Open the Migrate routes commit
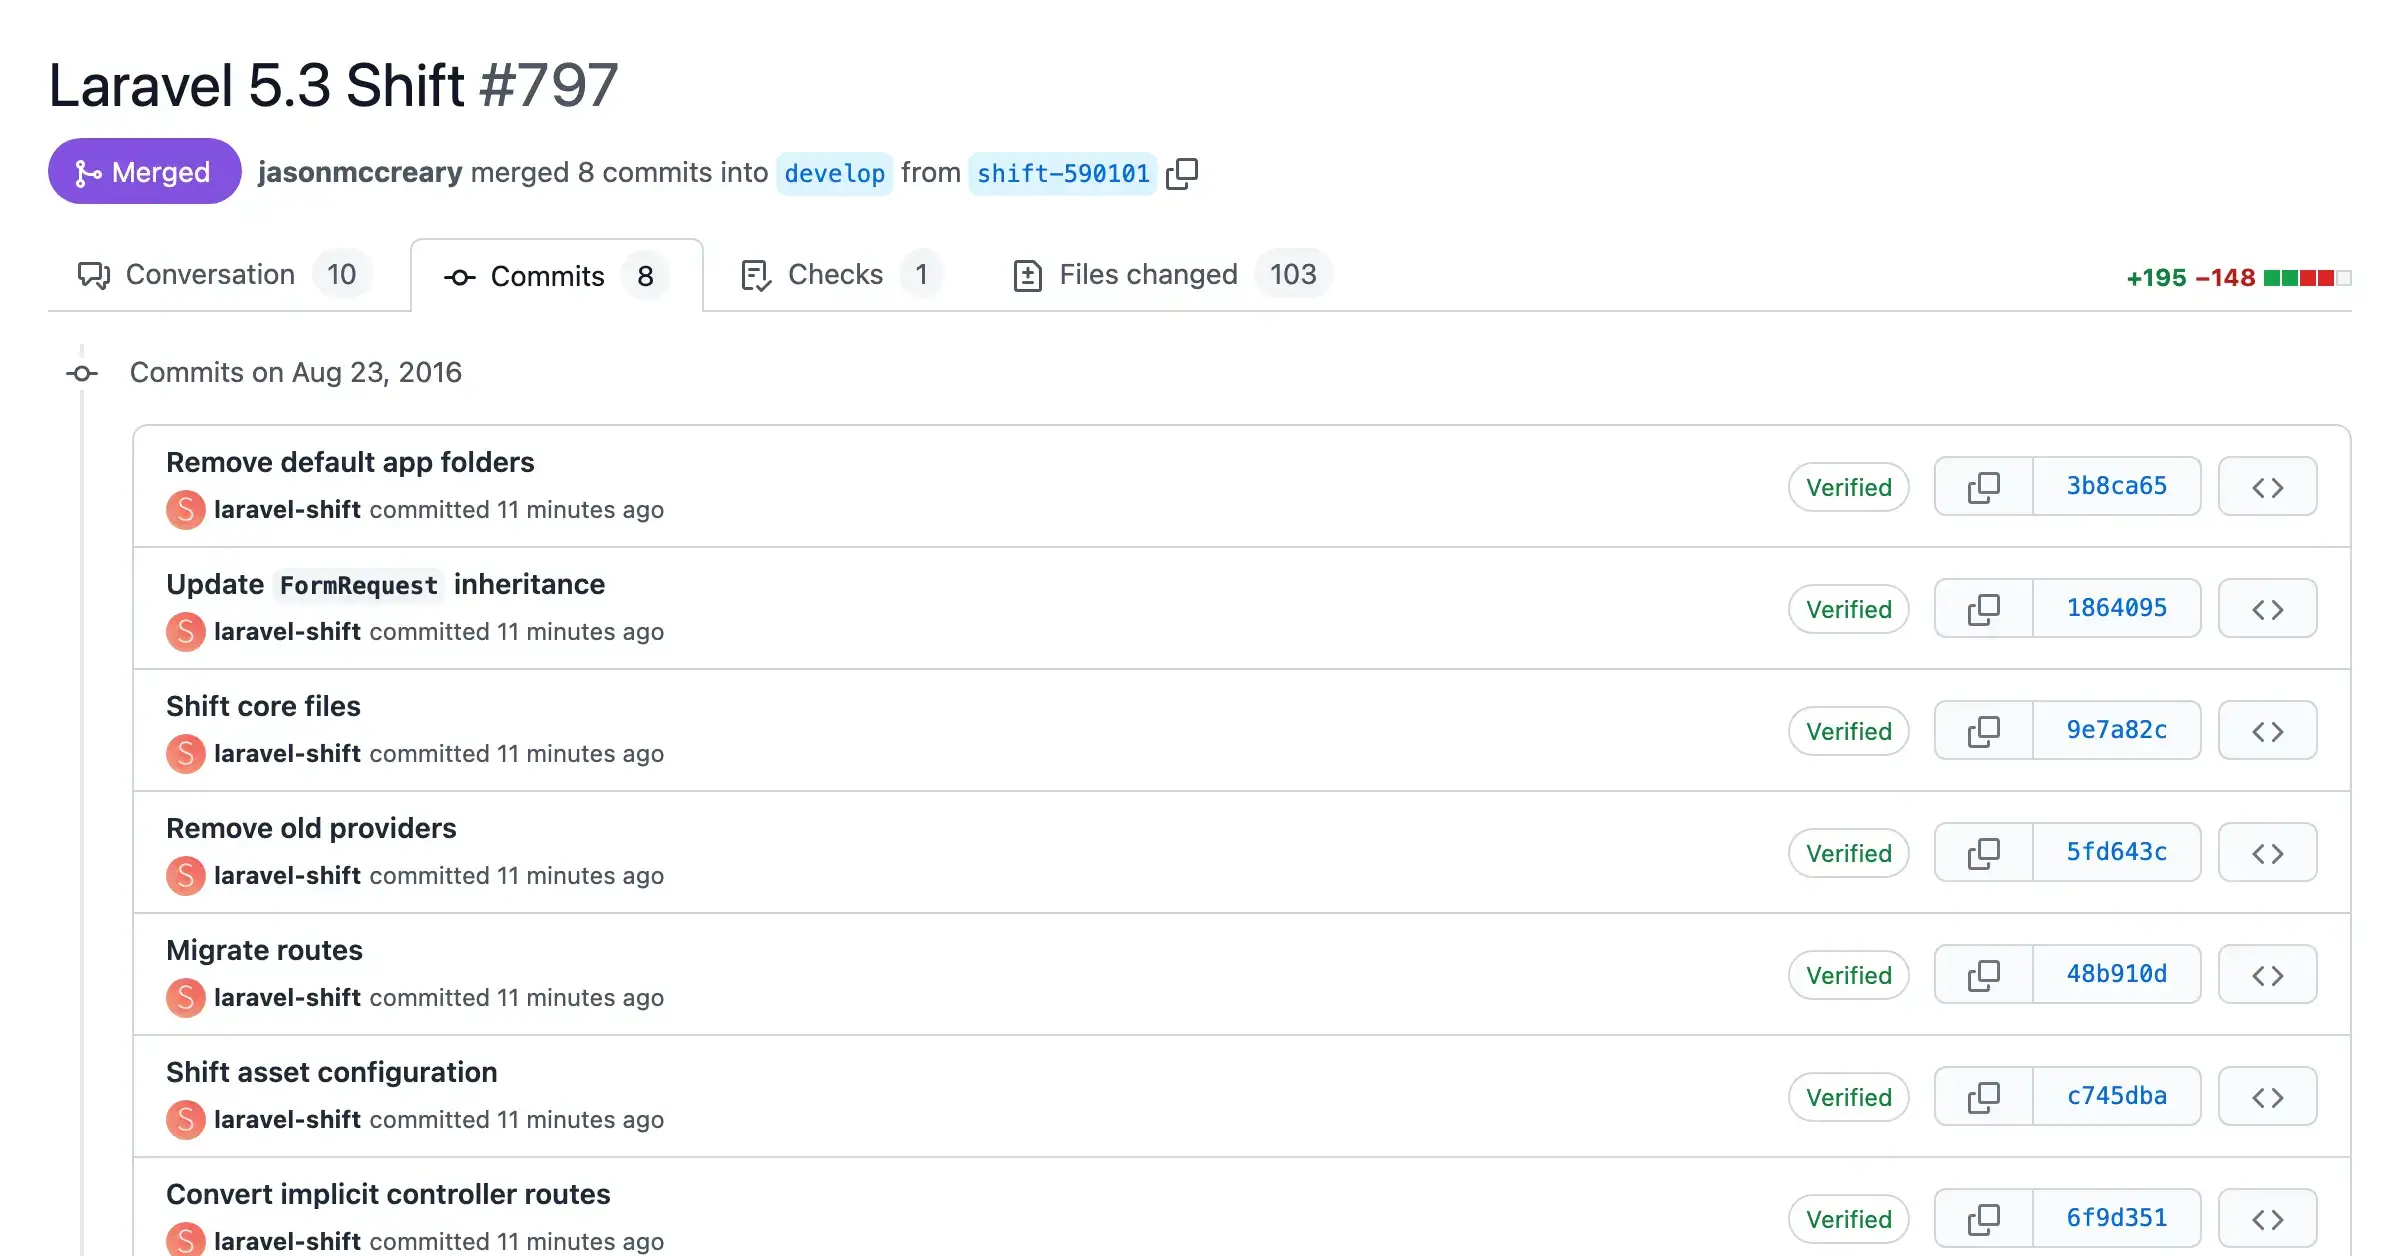The image size is (2400, 1256). click(264, 950)
